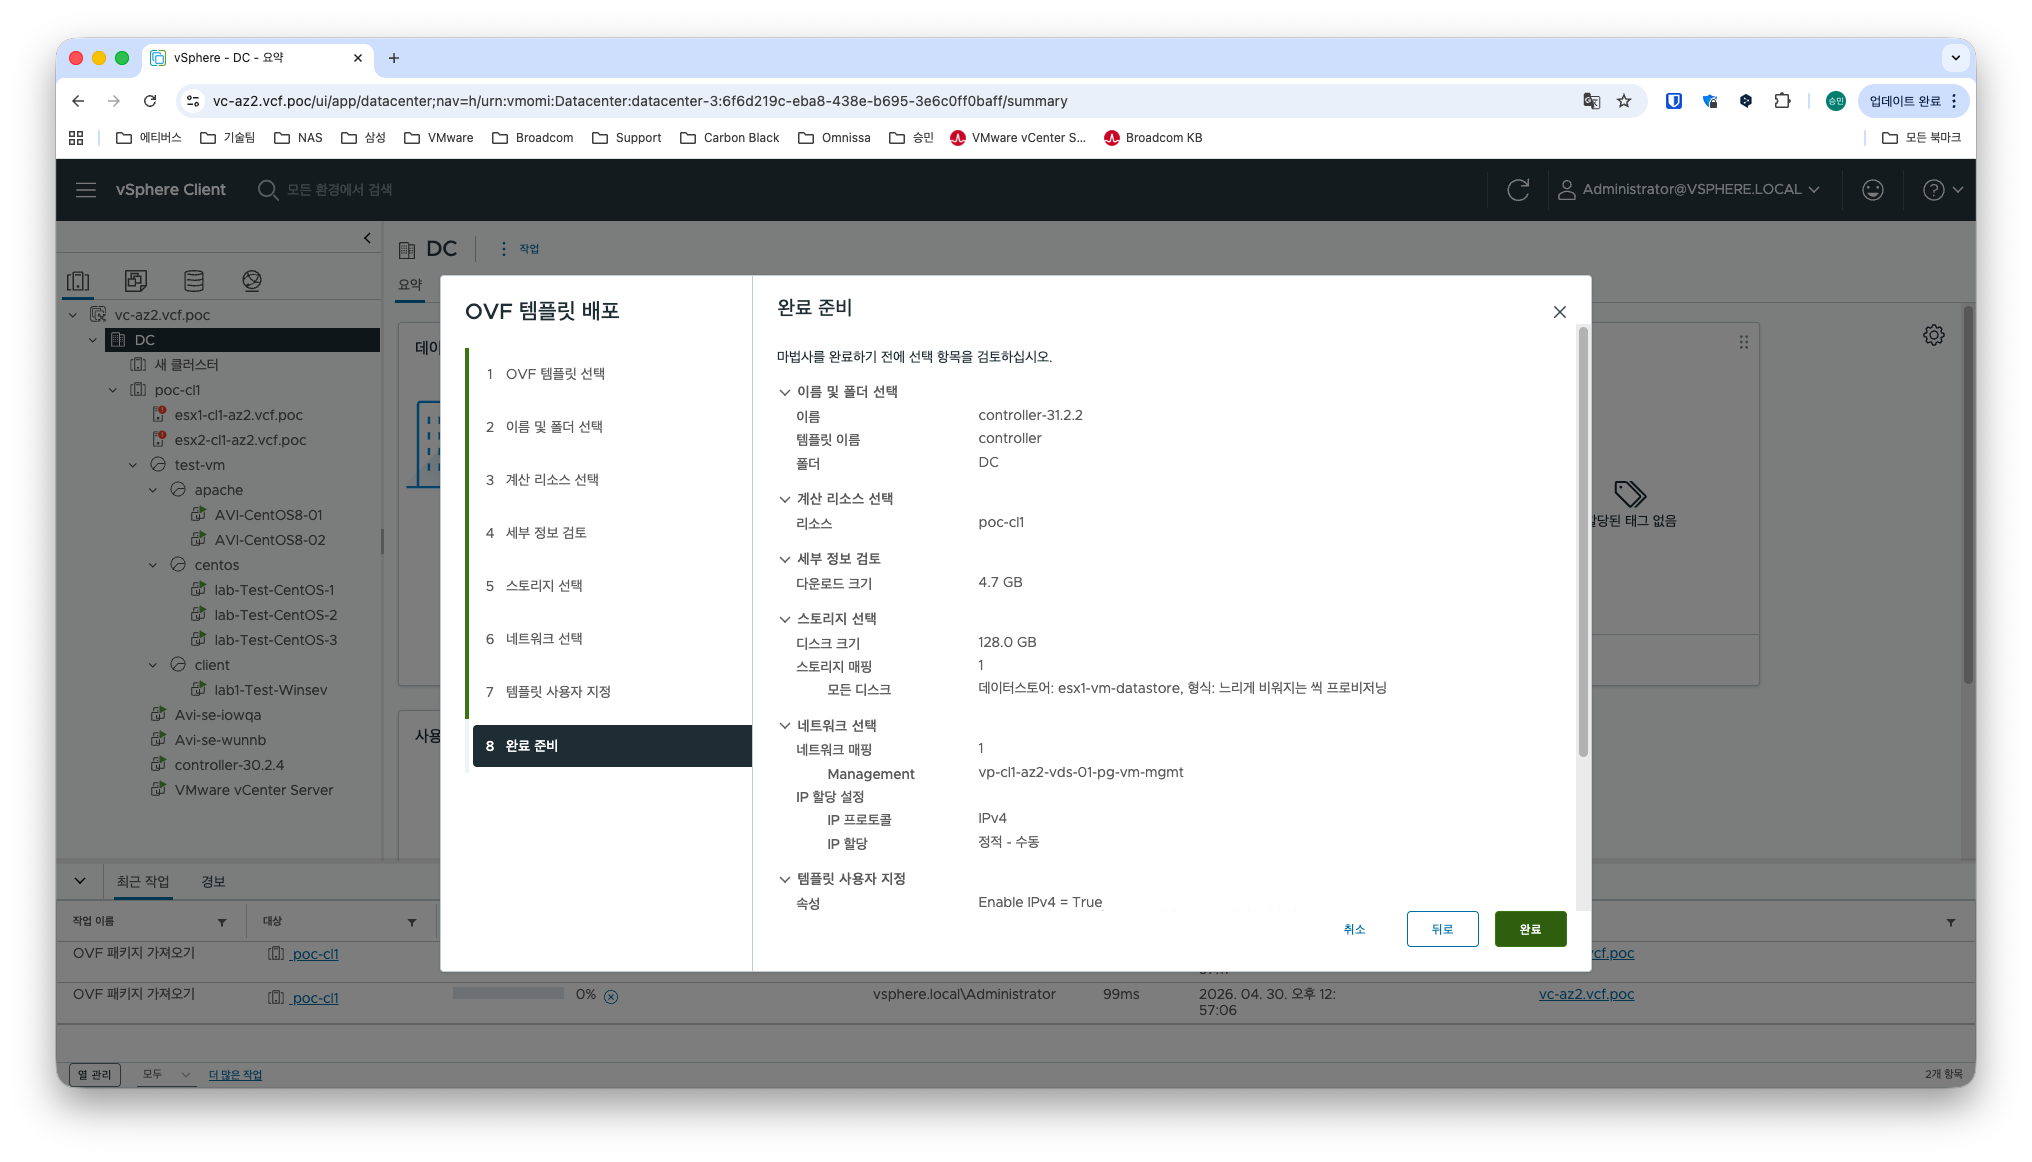
Task: Open the feedback smiley icon
Action: click(x=1873, y=190)
